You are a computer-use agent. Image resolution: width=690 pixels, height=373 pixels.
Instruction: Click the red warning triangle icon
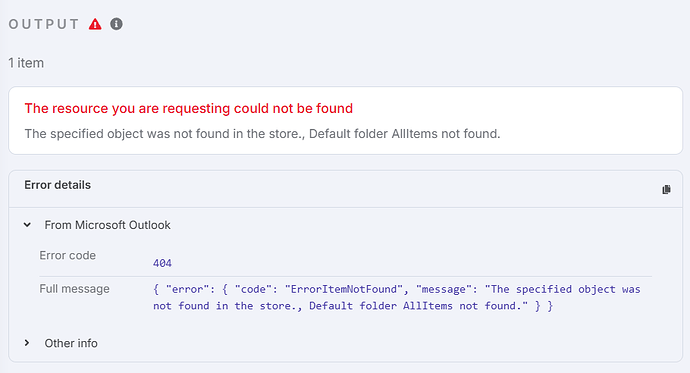(95, 24)
